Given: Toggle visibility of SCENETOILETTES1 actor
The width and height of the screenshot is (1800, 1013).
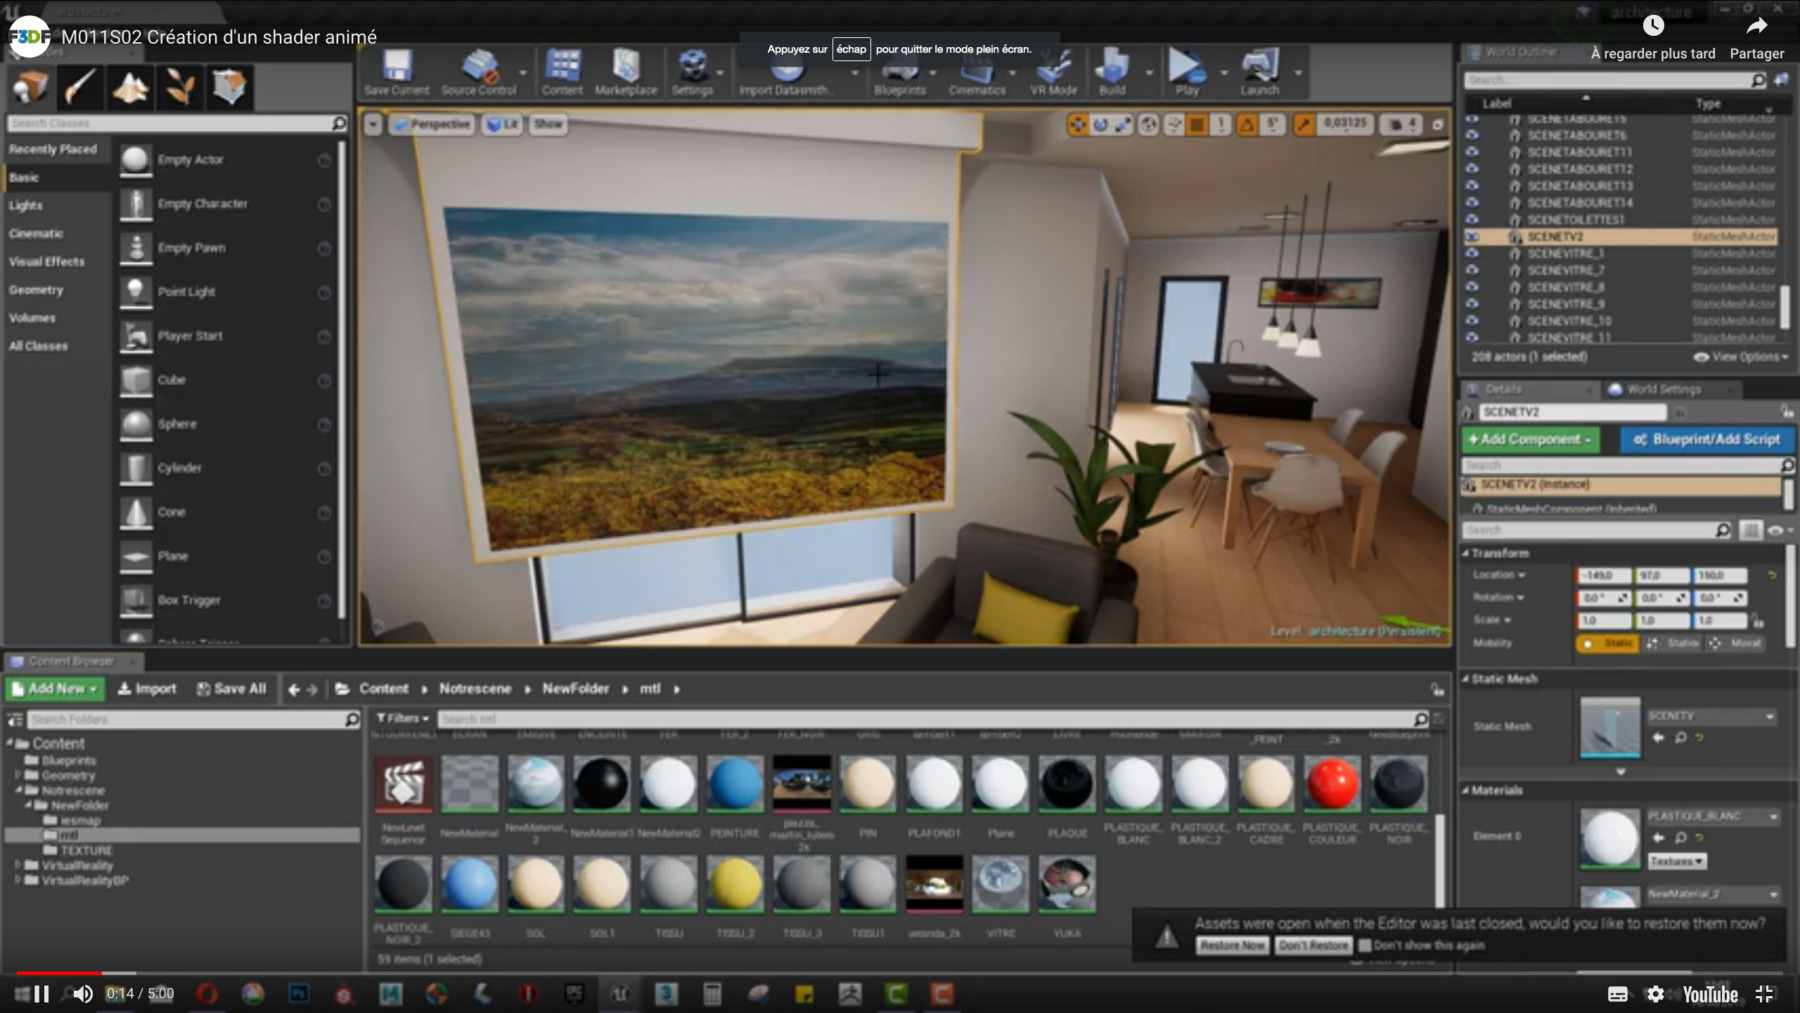Looking at the screenshot, I should pyautogui.click(x=1472, y=219).
